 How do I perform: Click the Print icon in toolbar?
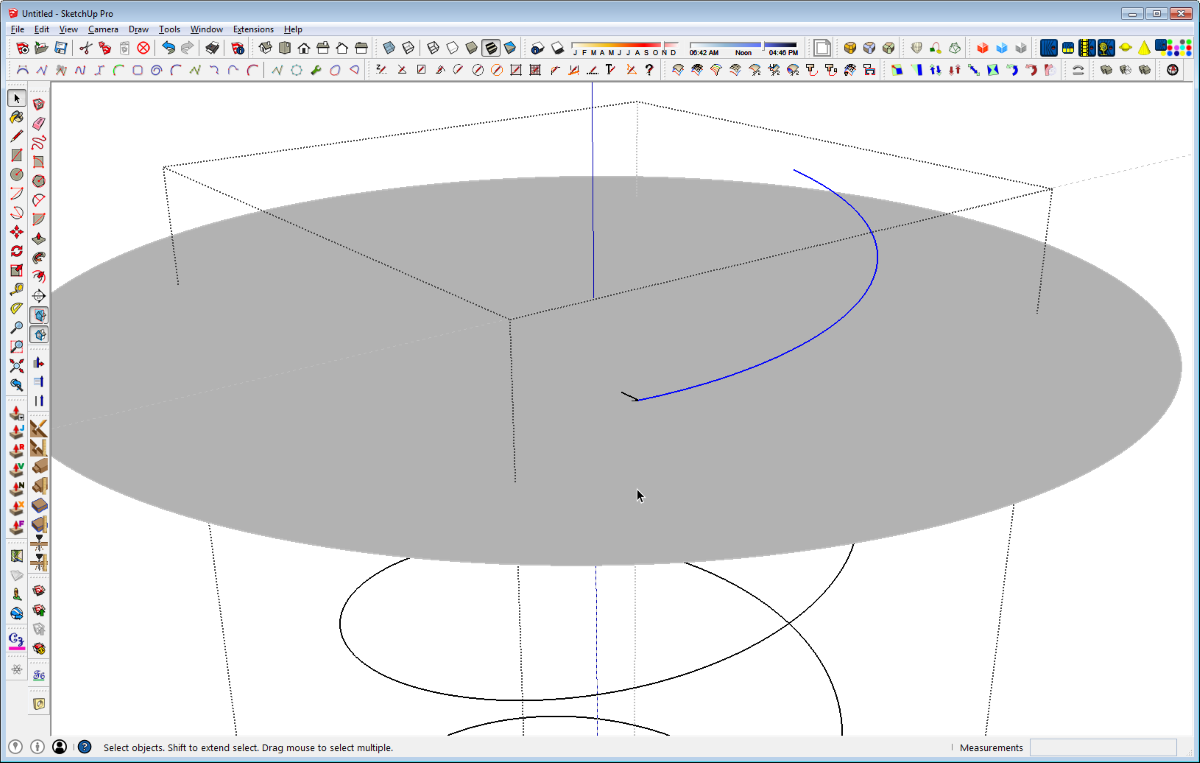212,48
